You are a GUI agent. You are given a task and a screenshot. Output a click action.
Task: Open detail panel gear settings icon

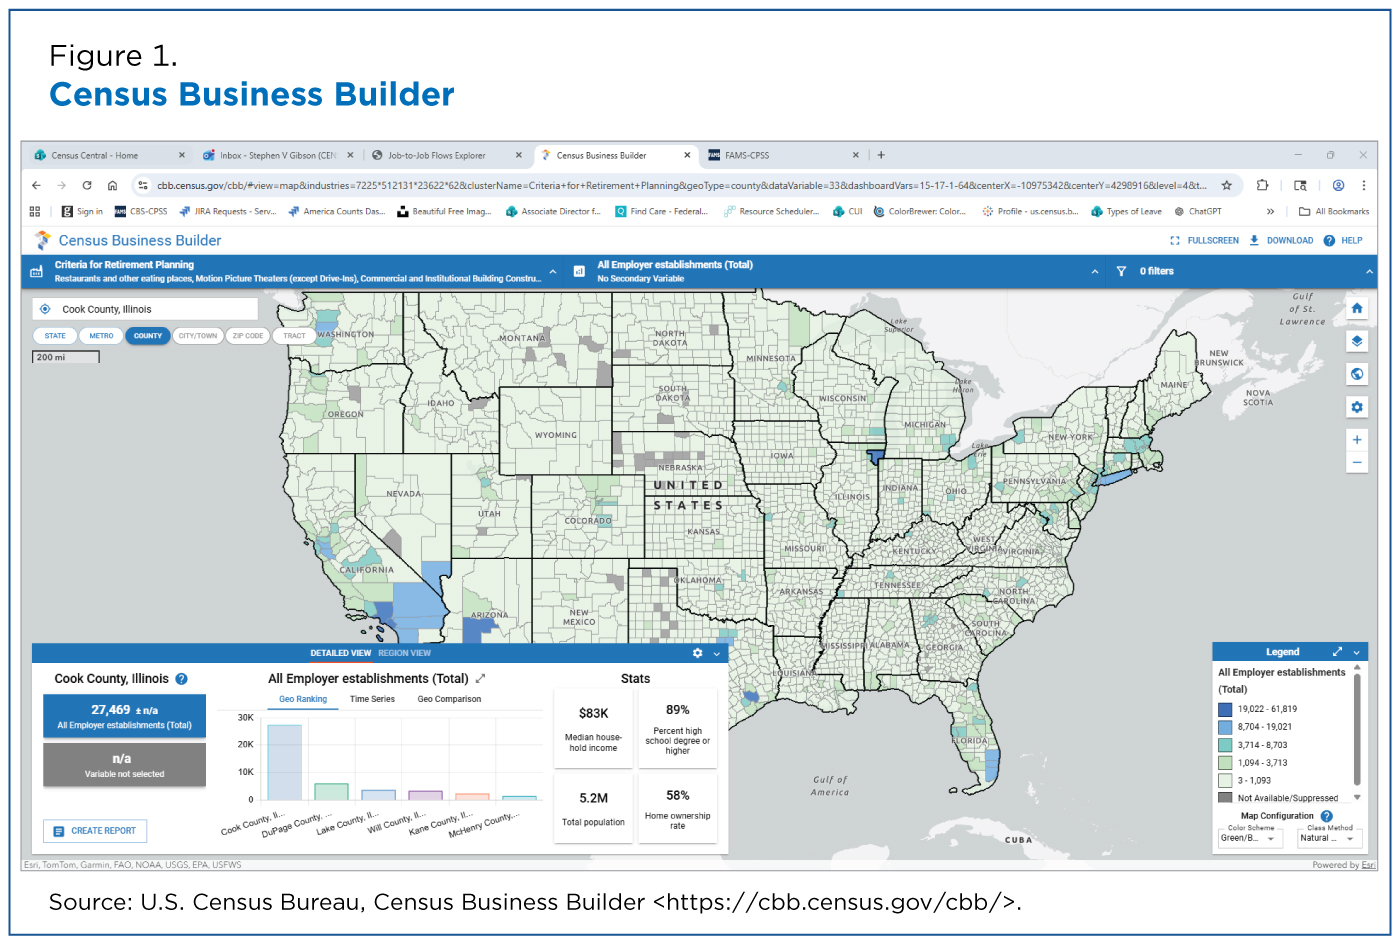pyautogui.click(x=698, y=653)
